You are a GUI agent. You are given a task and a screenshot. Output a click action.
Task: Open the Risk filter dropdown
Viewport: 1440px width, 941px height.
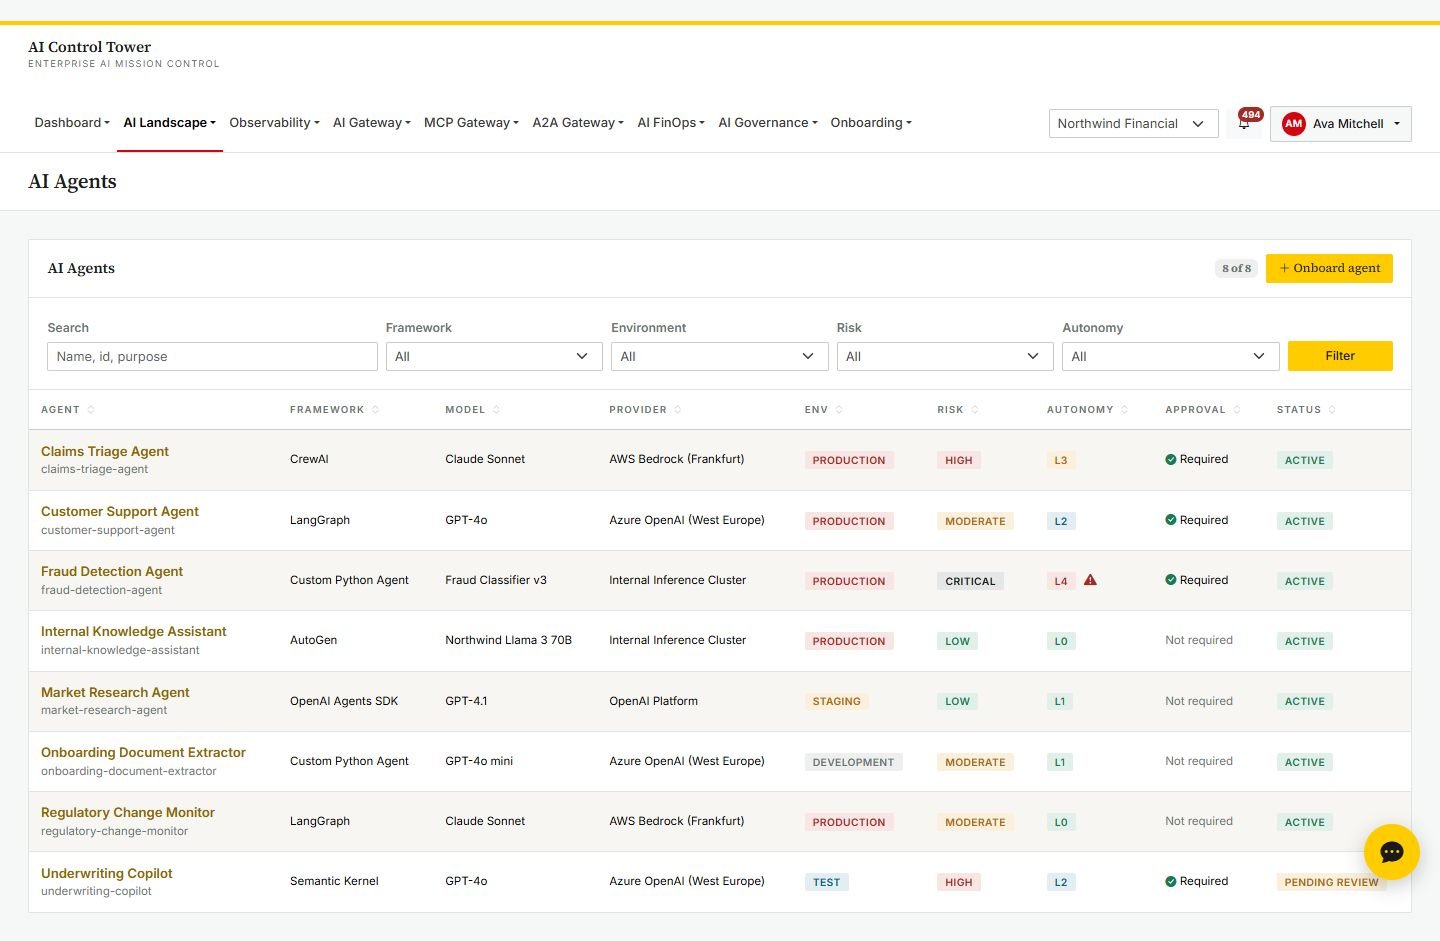pyautogui.click(x=945, y=357)
